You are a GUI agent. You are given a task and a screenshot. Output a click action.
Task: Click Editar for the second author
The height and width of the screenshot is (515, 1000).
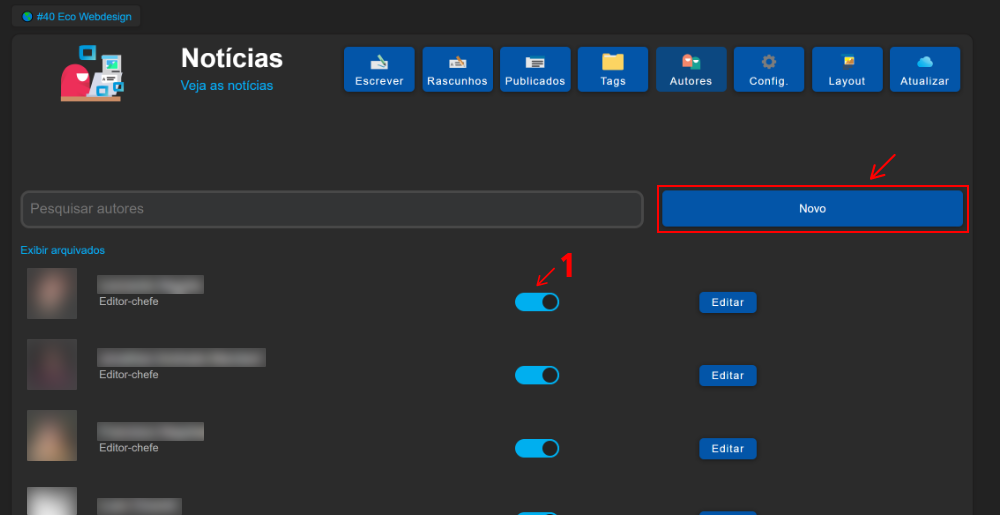(728, 375)
